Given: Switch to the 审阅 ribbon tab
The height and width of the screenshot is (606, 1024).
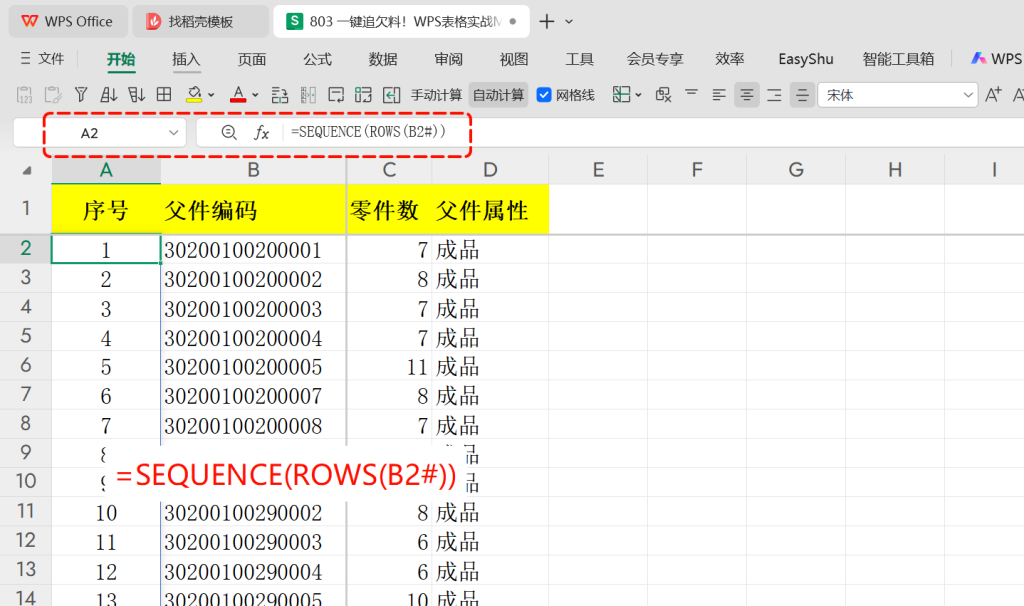Looking at the screenshot, I should tap(448, 59).
